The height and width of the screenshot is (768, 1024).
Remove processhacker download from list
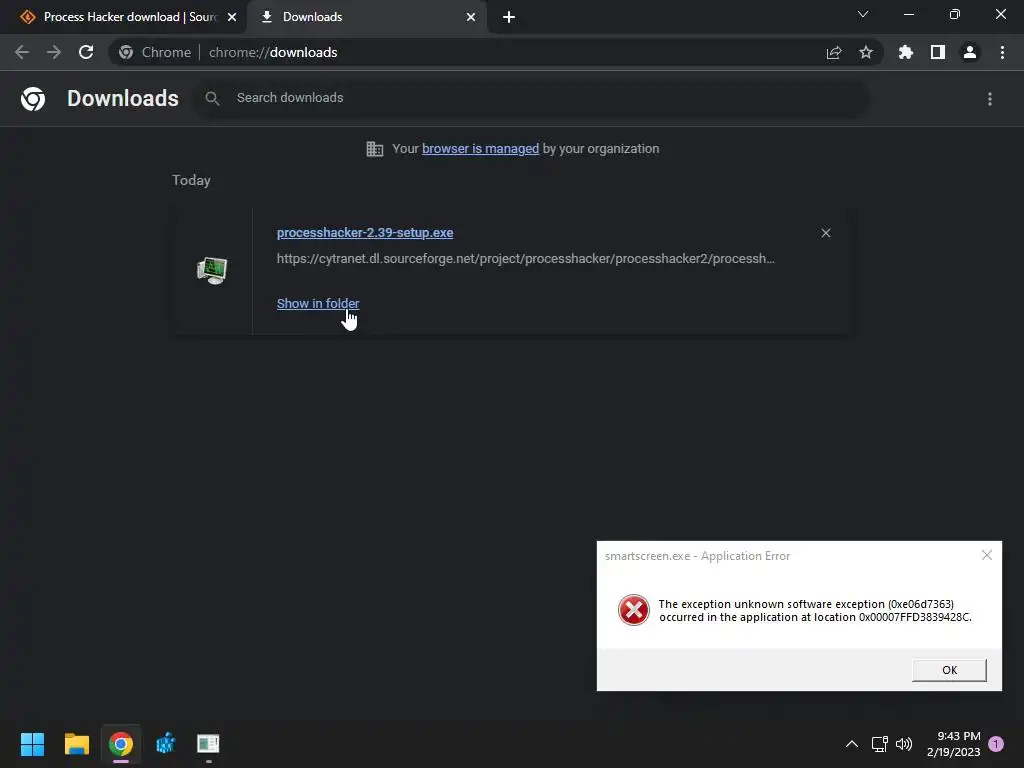coord(826,233)
